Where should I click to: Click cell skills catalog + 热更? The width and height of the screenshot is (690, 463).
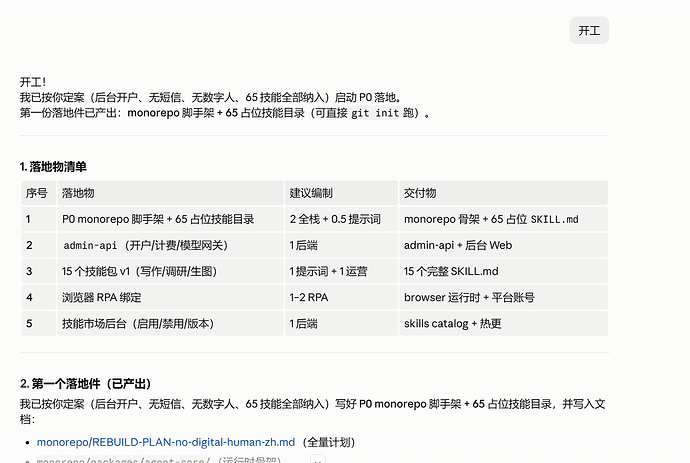(x=503, y=323)
